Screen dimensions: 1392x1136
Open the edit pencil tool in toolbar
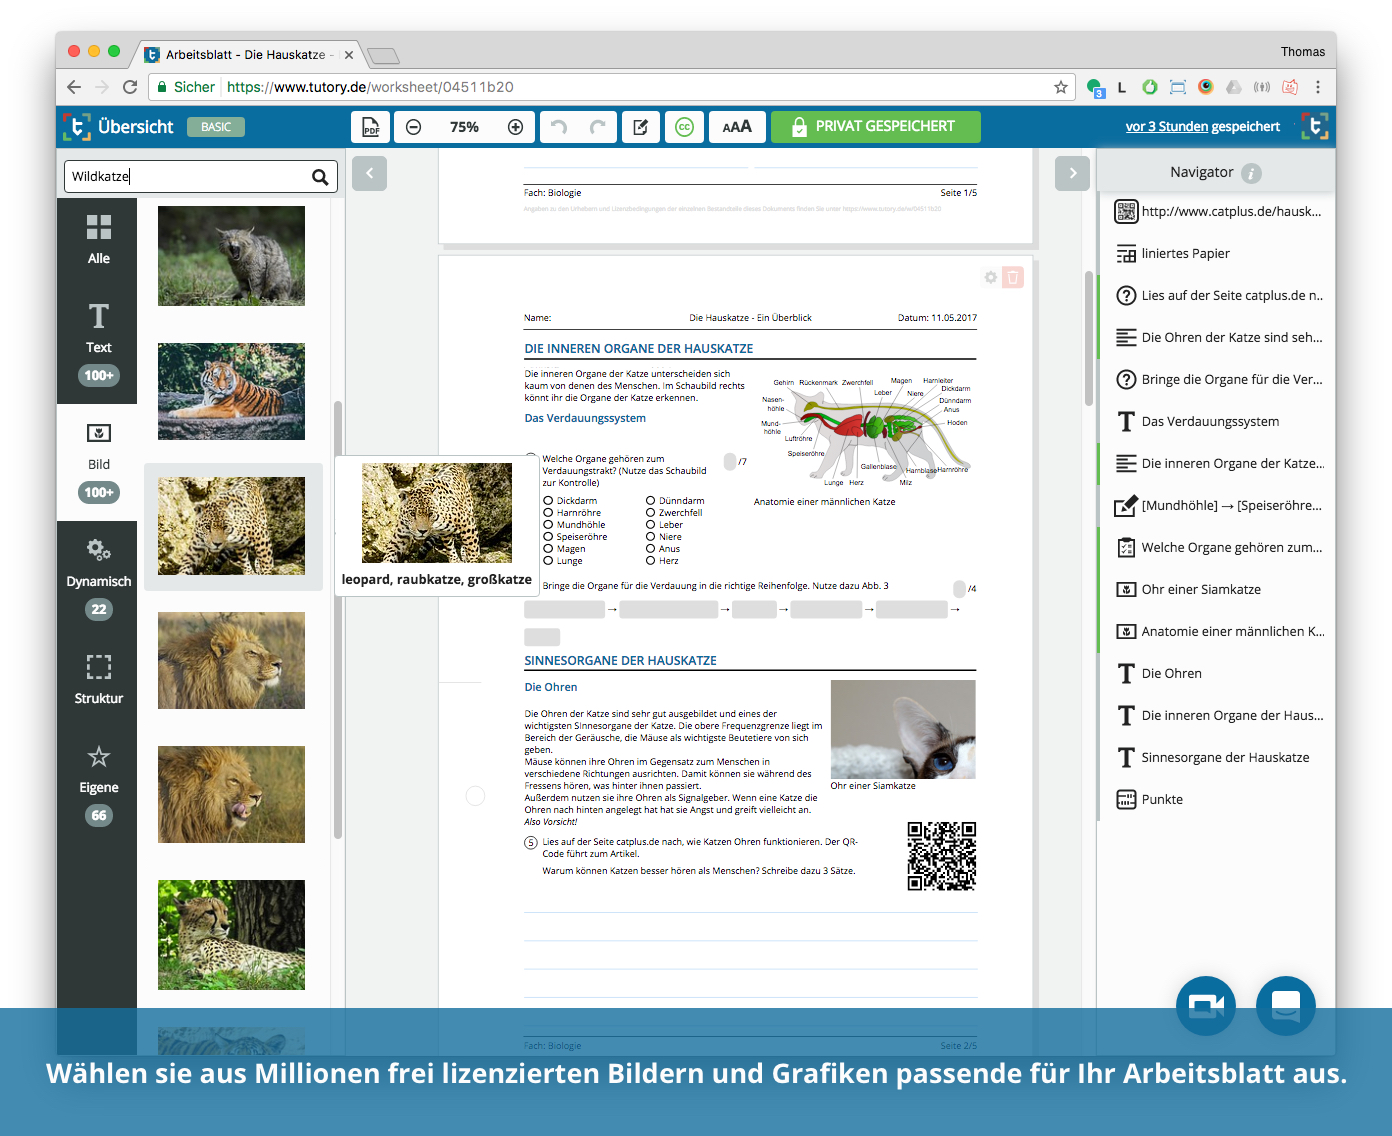(x=641, y=127)
